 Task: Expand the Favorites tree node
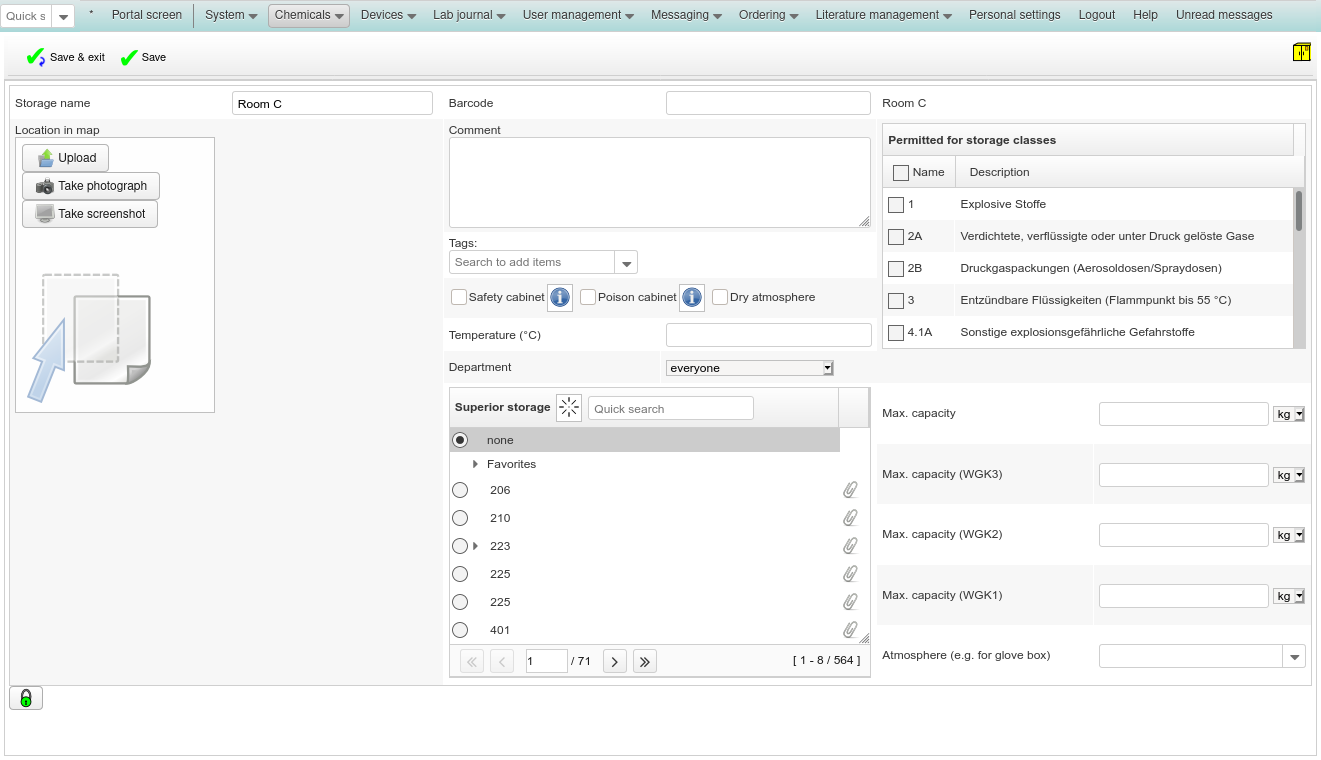(x=475, y=464)
